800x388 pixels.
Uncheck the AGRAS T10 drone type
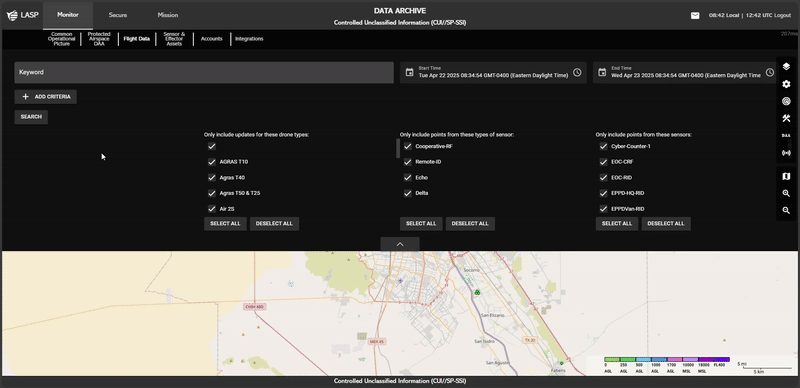pyautogui.click(x=212, y=162)
